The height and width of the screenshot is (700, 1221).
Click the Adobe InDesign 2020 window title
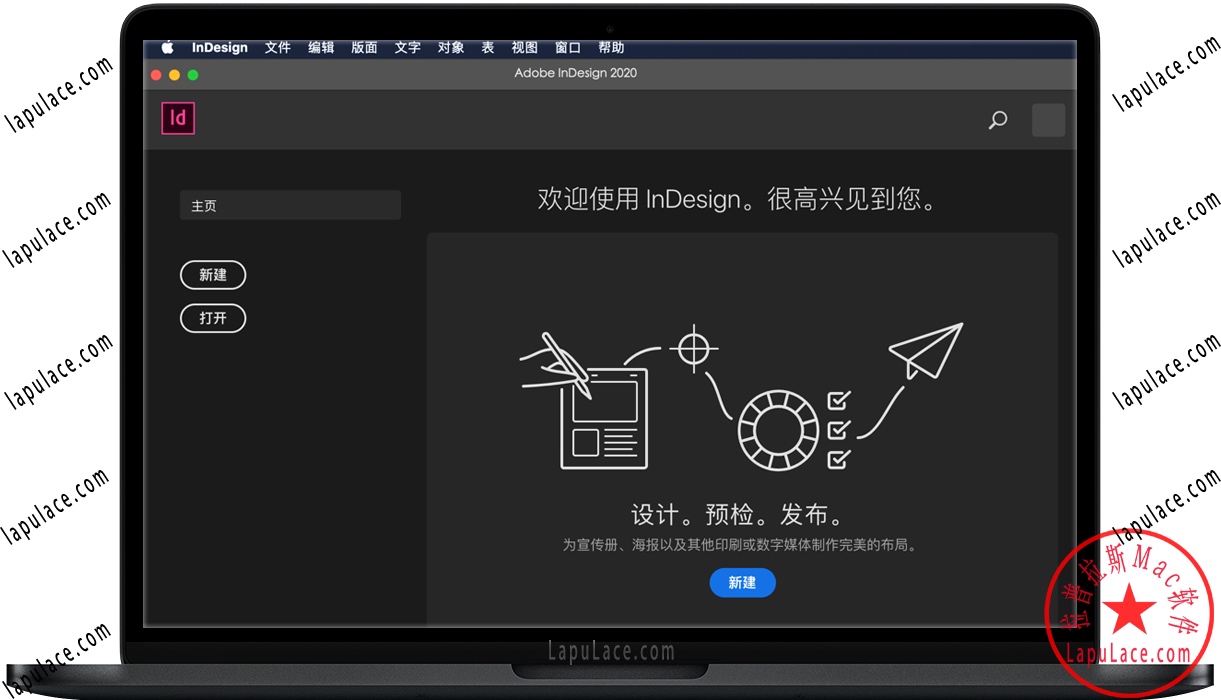click(575, 73)
